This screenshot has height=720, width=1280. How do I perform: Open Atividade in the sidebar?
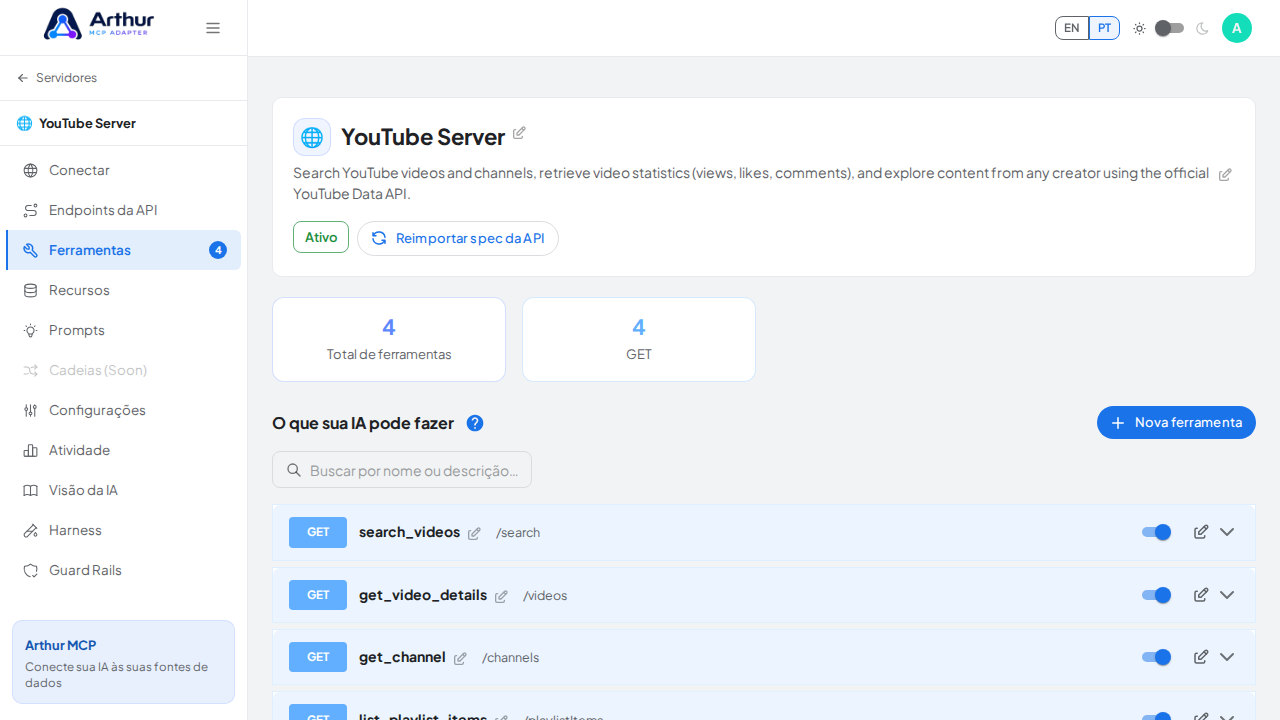[x=123, y=450]
